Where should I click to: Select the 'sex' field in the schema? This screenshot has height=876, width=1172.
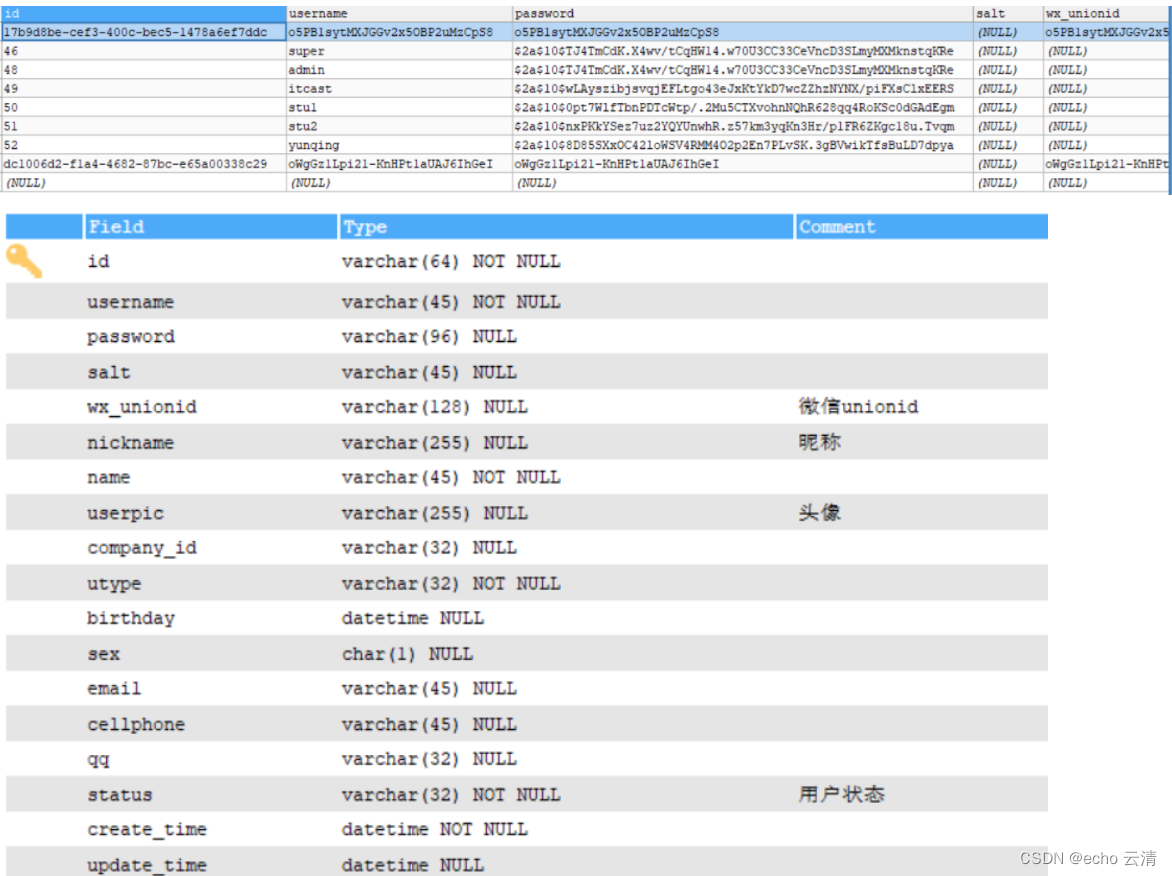tap(103, 654)
